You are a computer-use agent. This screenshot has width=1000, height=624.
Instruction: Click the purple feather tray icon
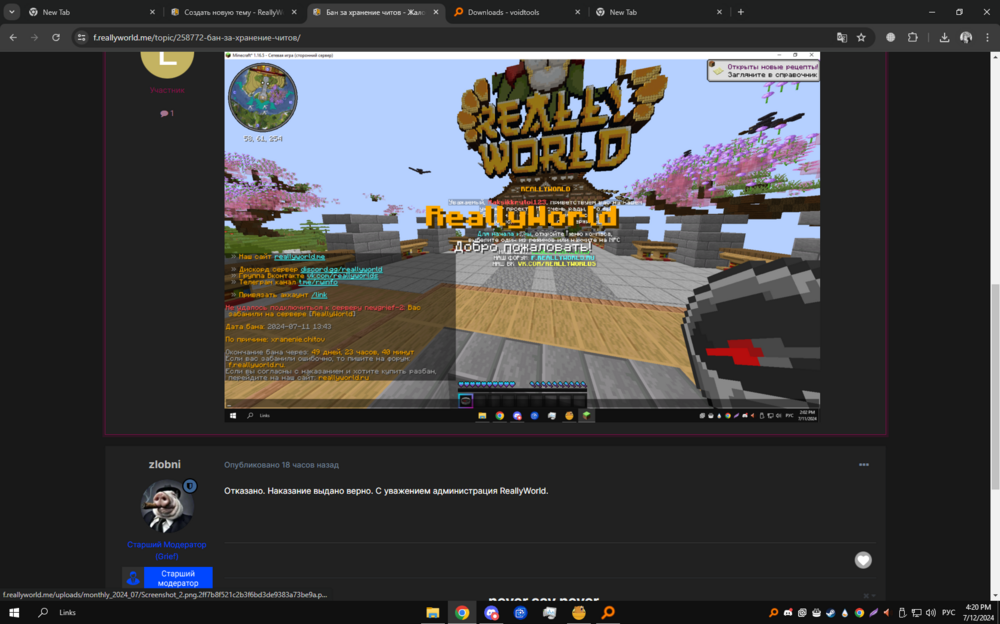tap(873, 613)
